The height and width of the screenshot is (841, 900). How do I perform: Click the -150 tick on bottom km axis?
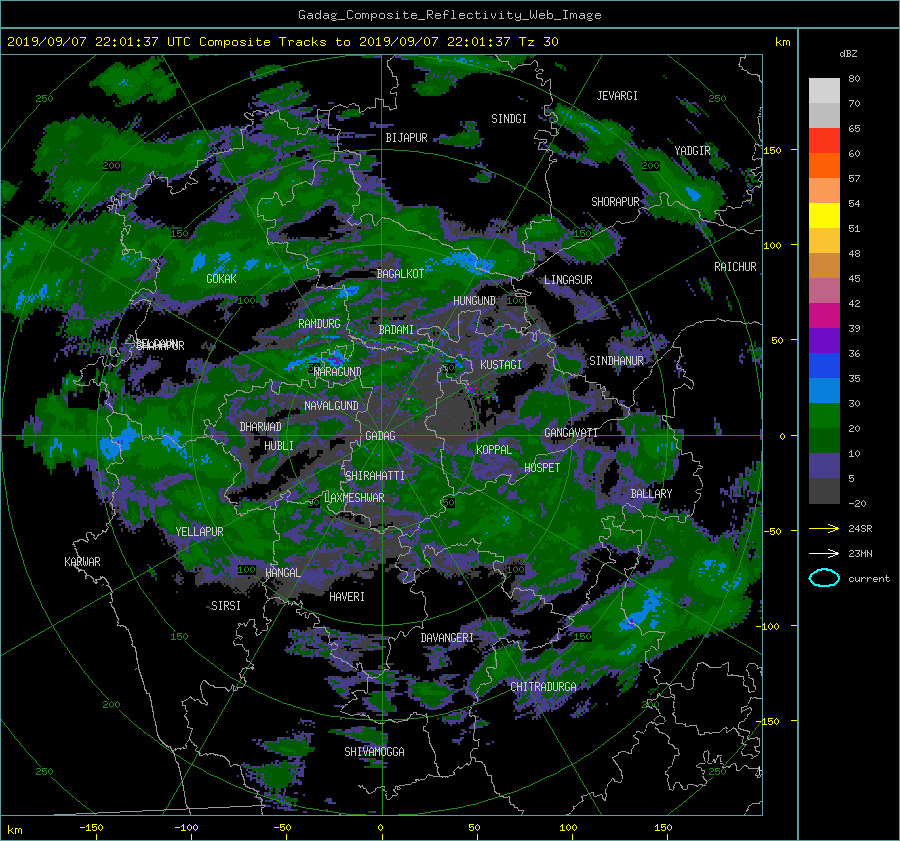[x=91, y=828]
